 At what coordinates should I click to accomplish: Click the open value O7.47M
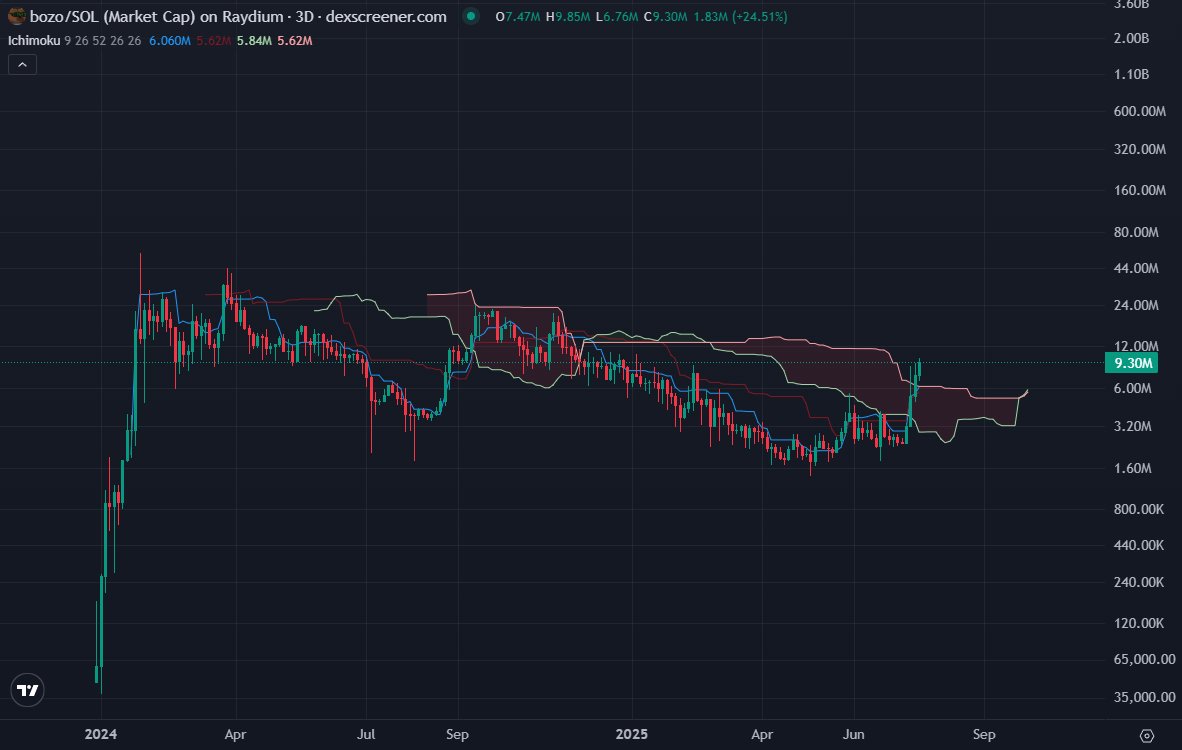click(x=518, y=17)
